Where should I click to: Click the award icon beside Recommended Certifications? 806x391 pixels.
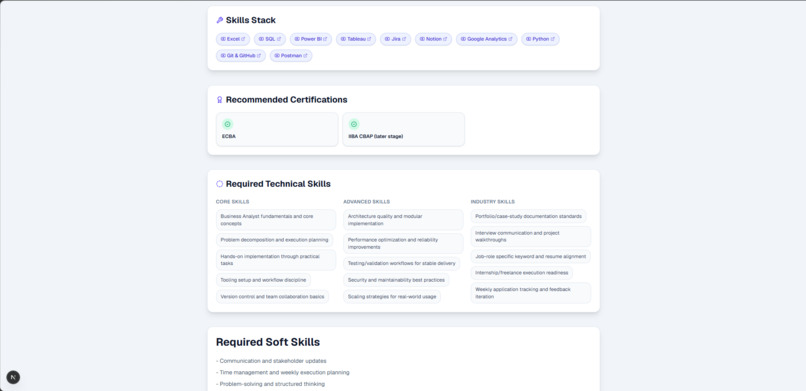[219, 100]
